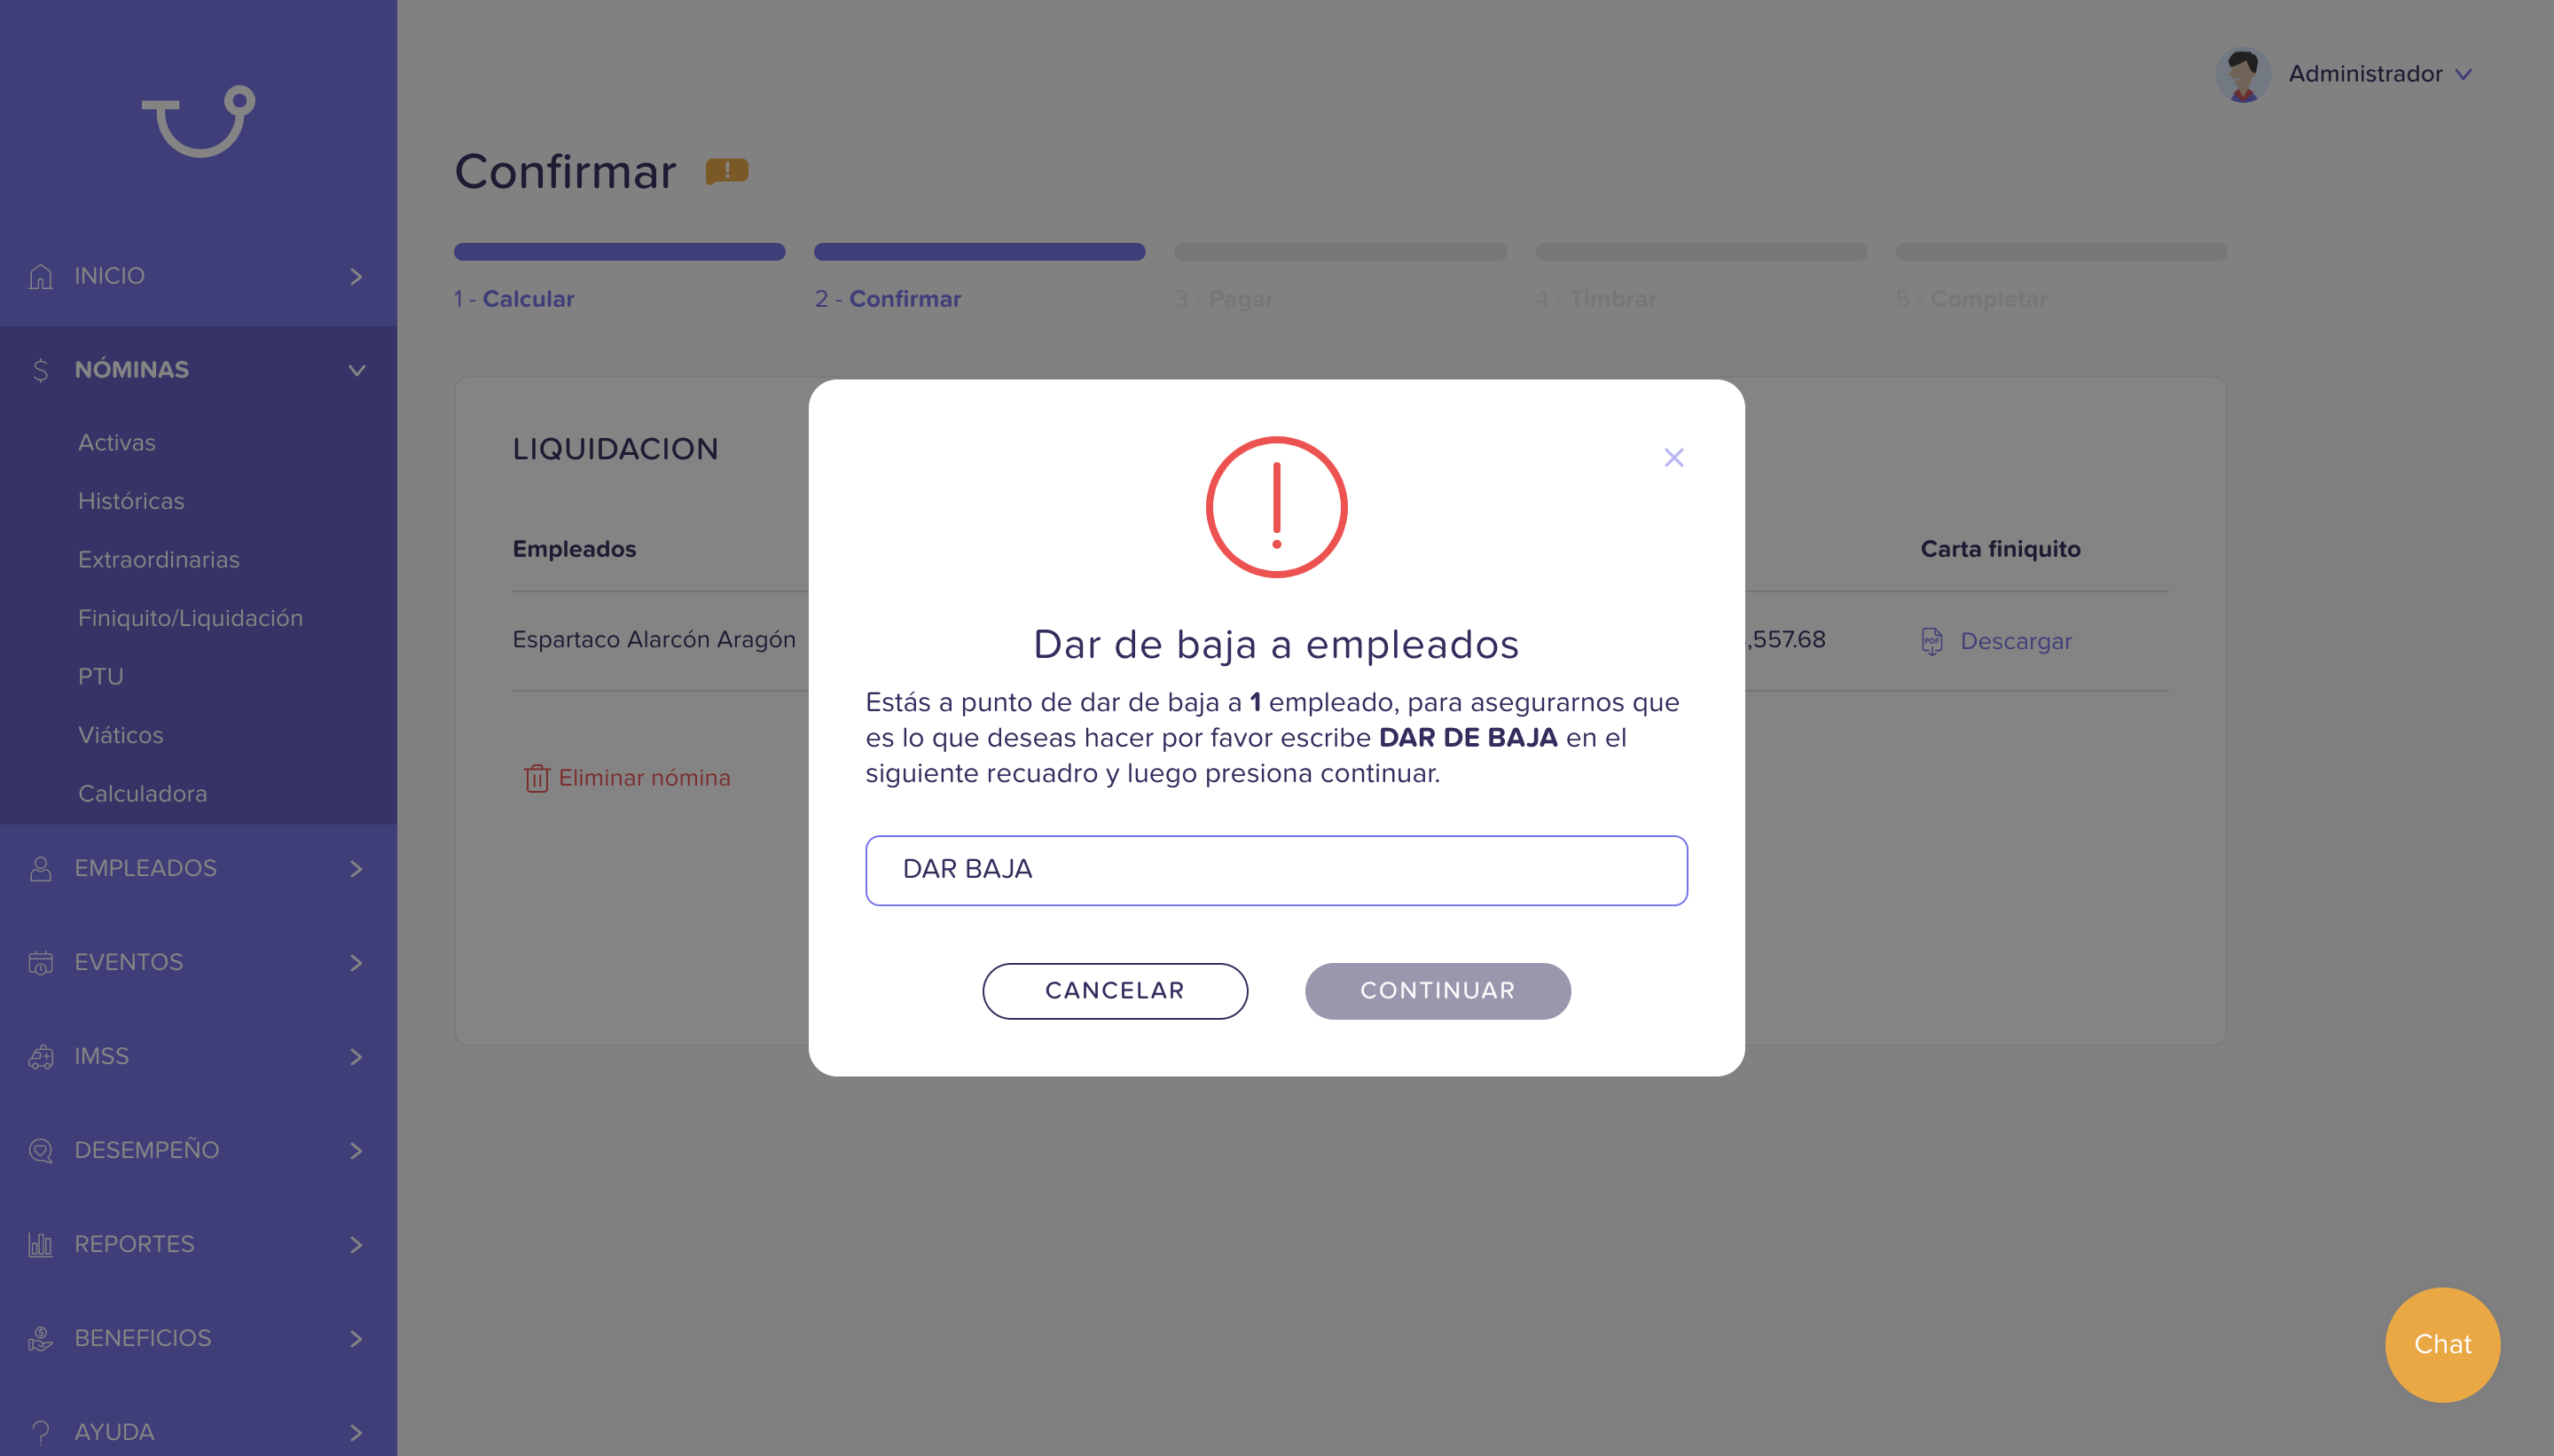Focus the DAR BAJA confirmation text field
The image size is (2554, 1456).
pyautogui.click(x=1276, y=870)
